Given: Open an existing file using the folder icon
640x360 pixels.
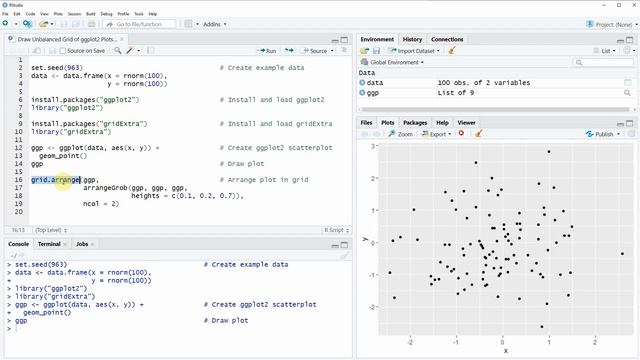Looking at the screenshot, I should [x=43, y=24].
